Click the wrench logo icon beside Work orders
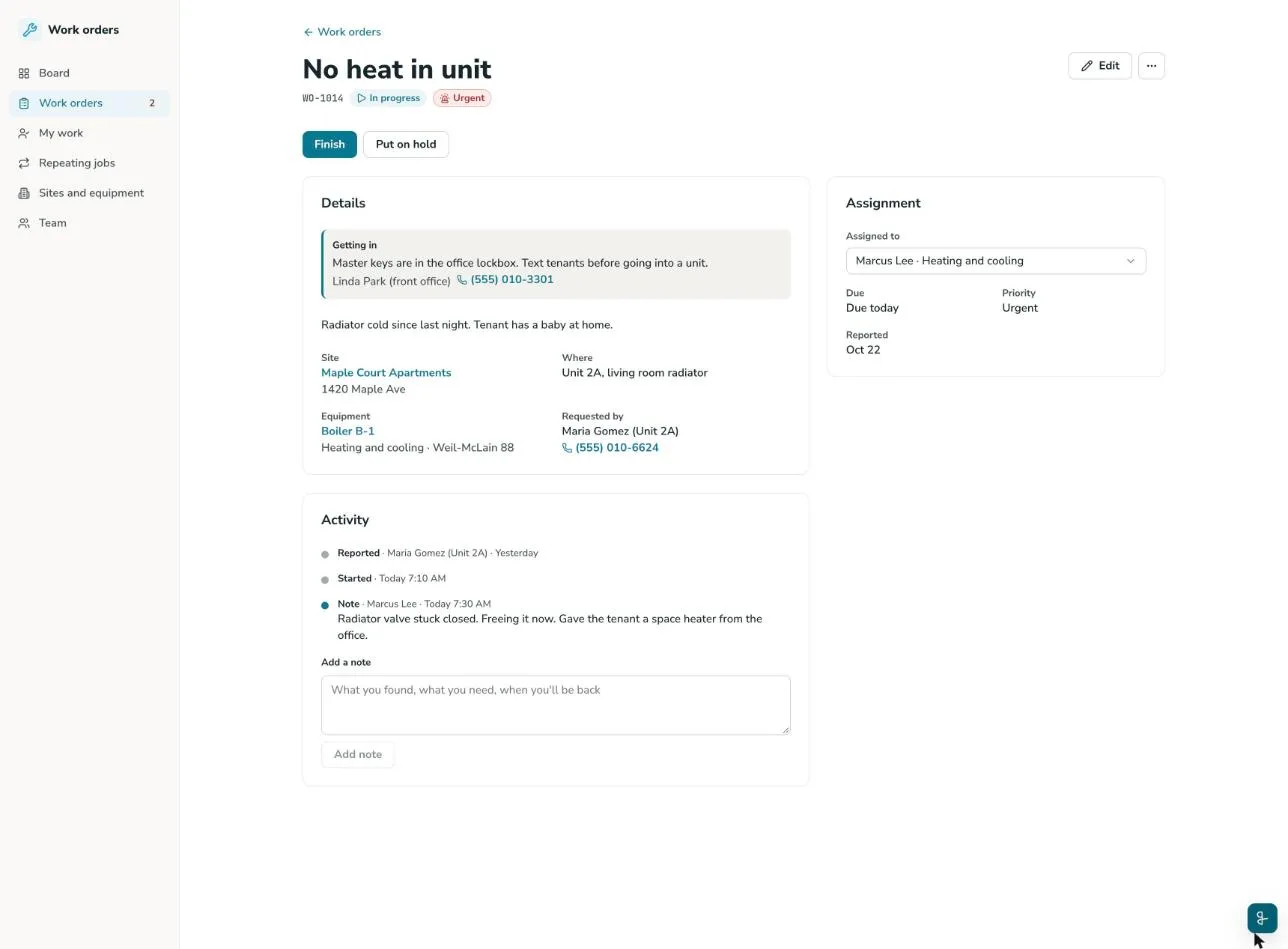The image size is (1288, 949). coord(30,30)
